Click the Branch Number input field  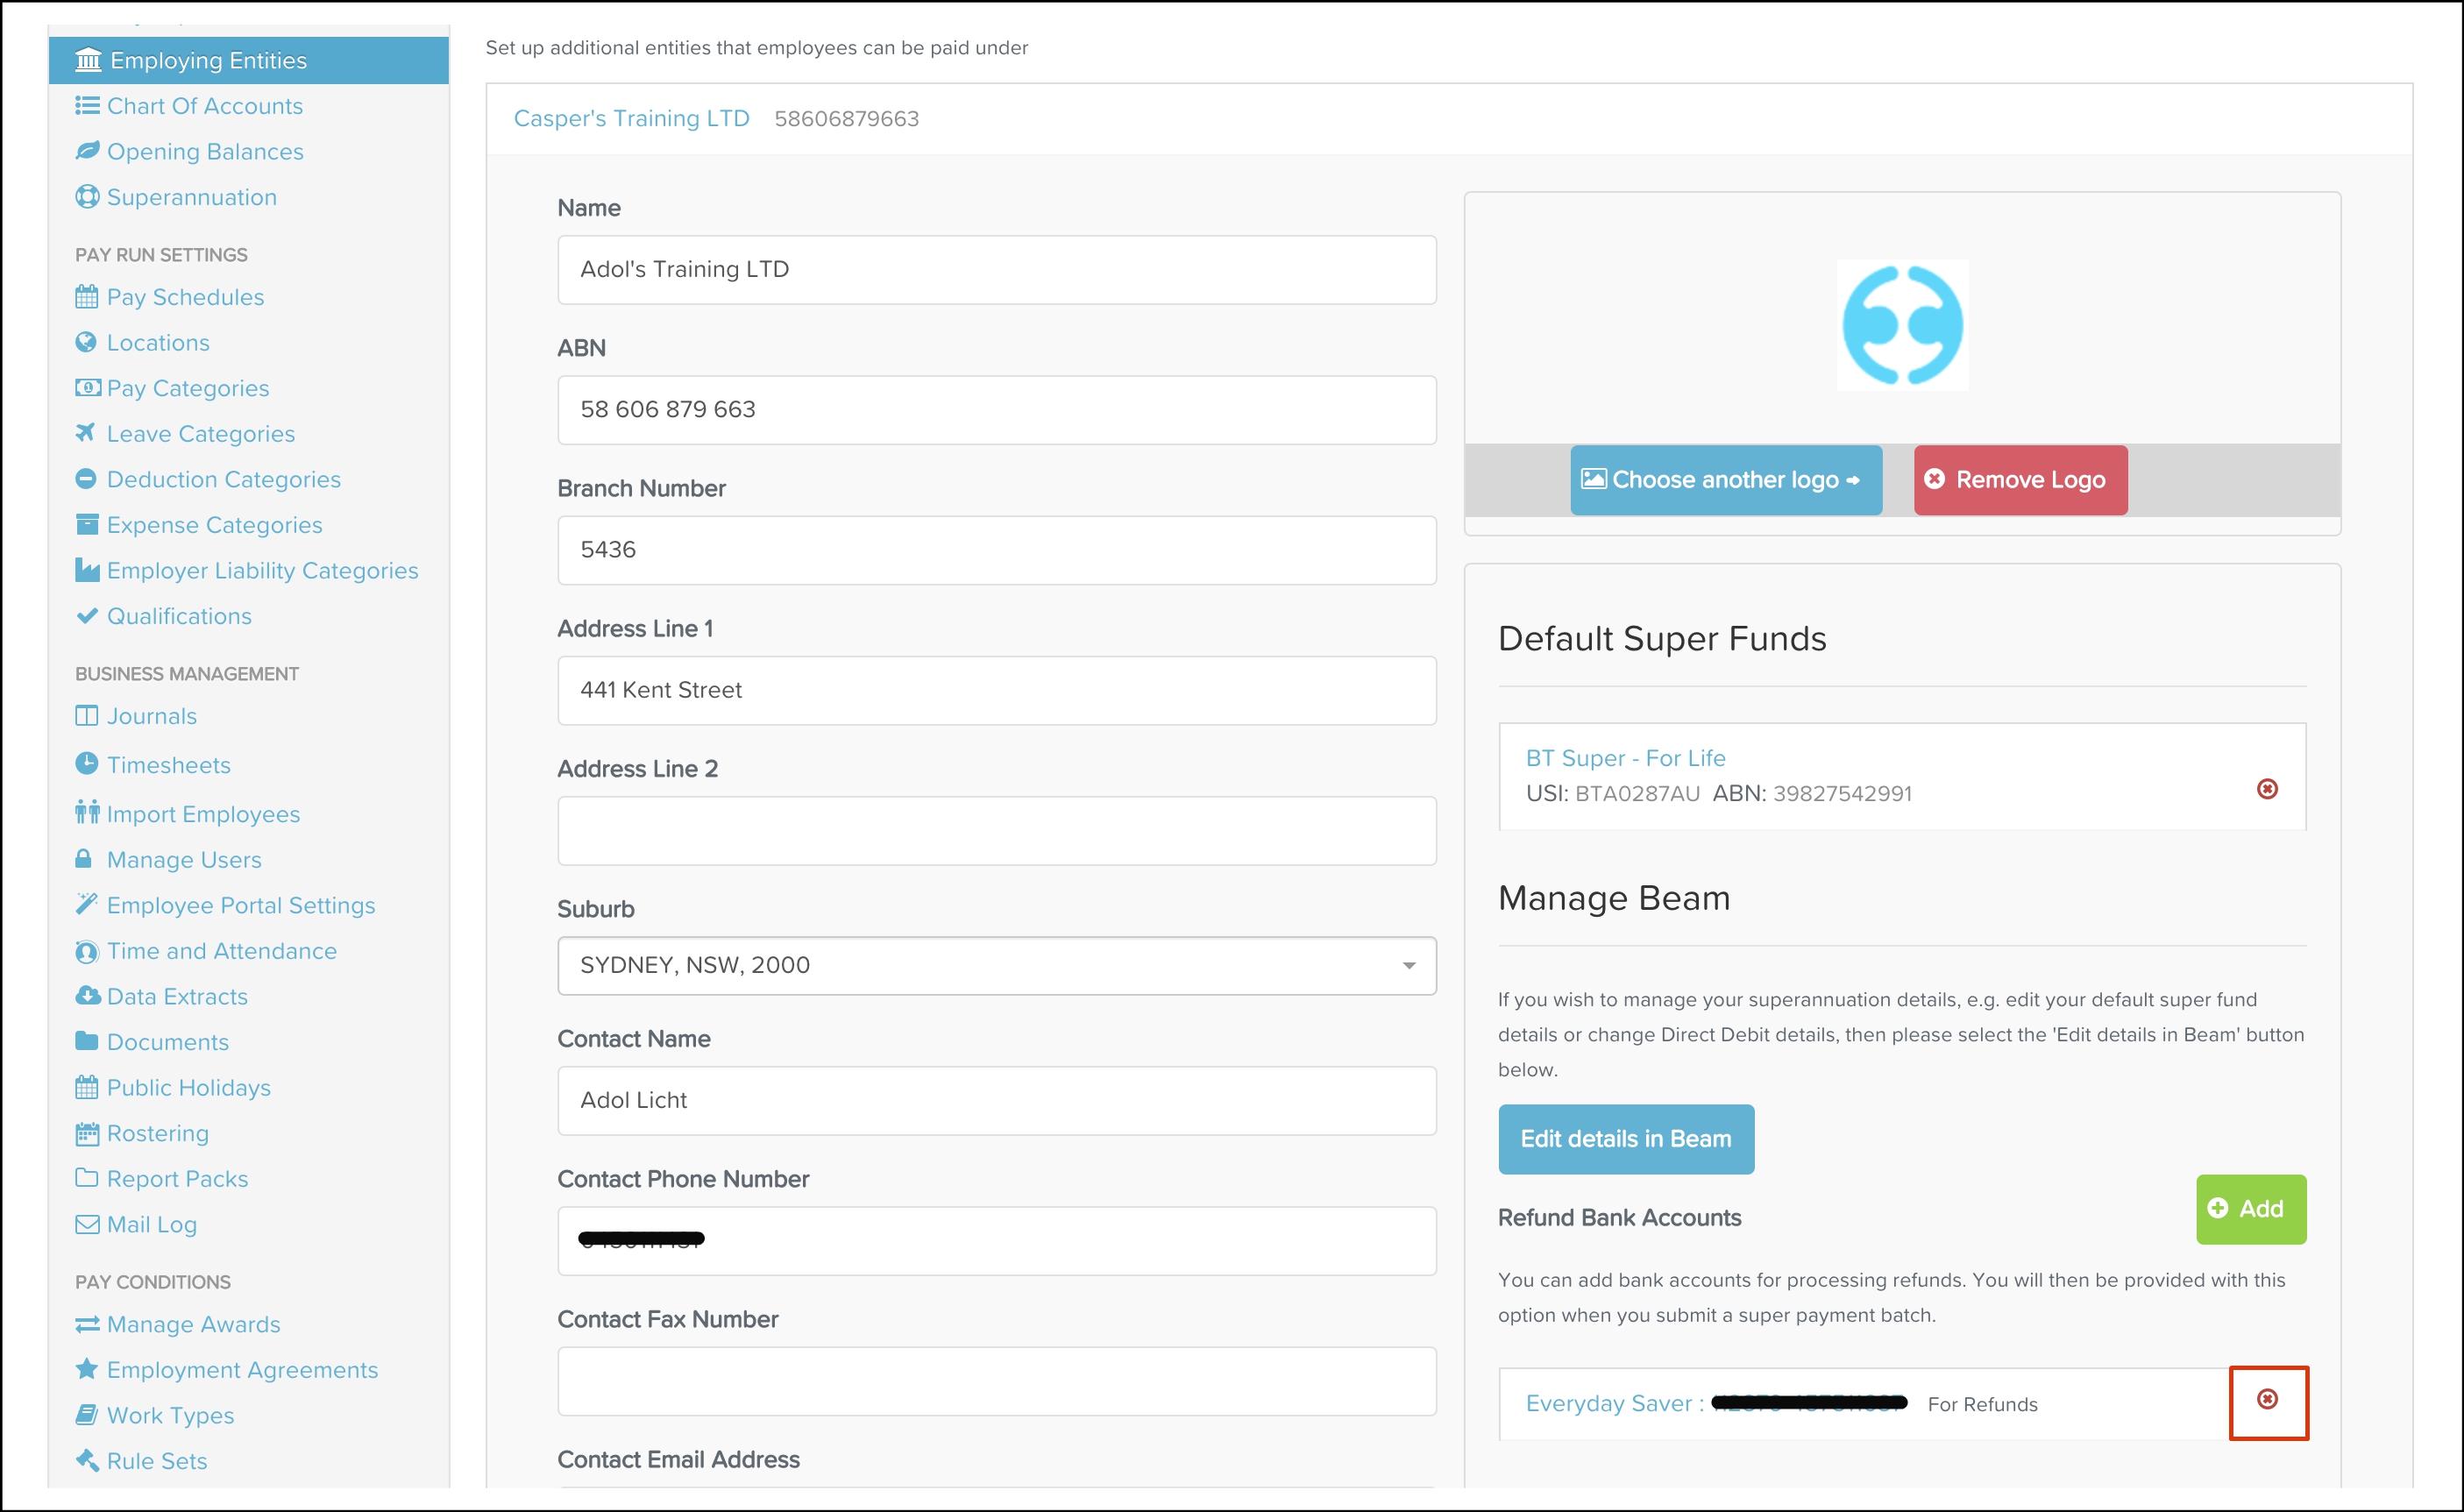click(x=996, y=550)
